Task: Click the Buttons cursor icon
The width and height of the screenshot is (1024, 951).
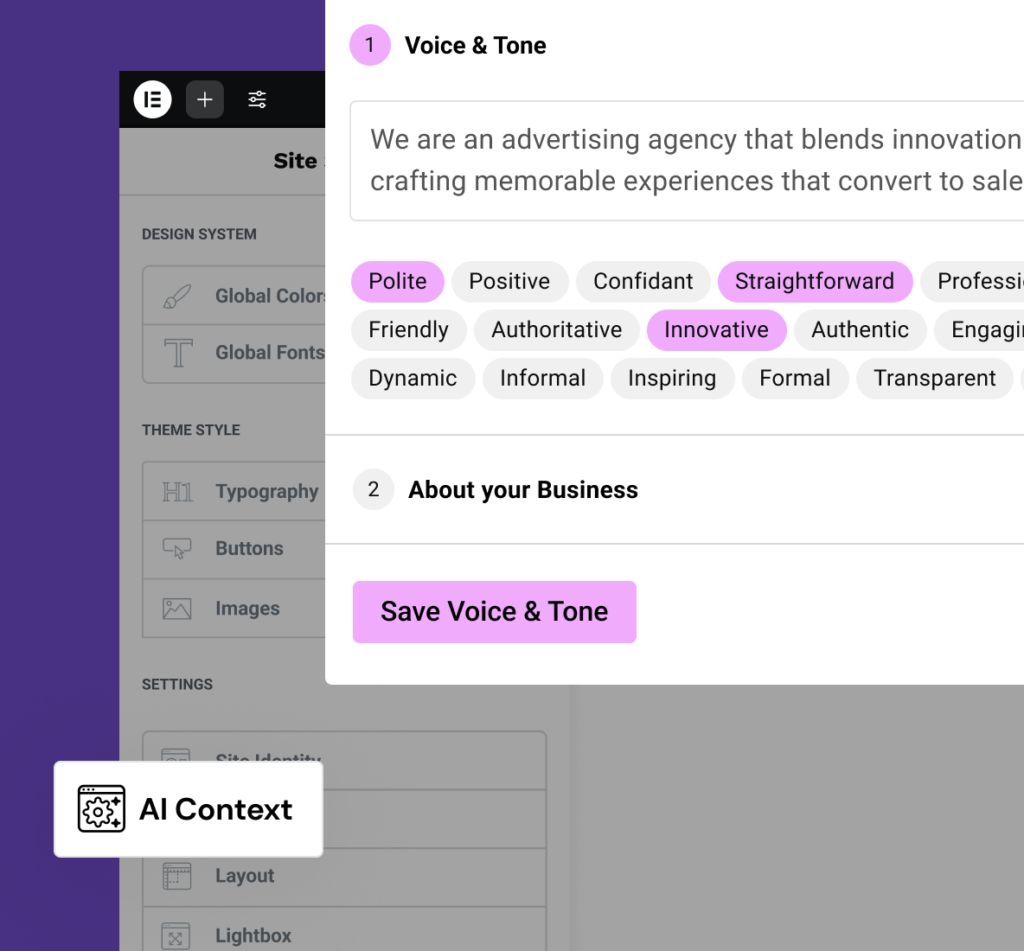Action: click(177, 548)
